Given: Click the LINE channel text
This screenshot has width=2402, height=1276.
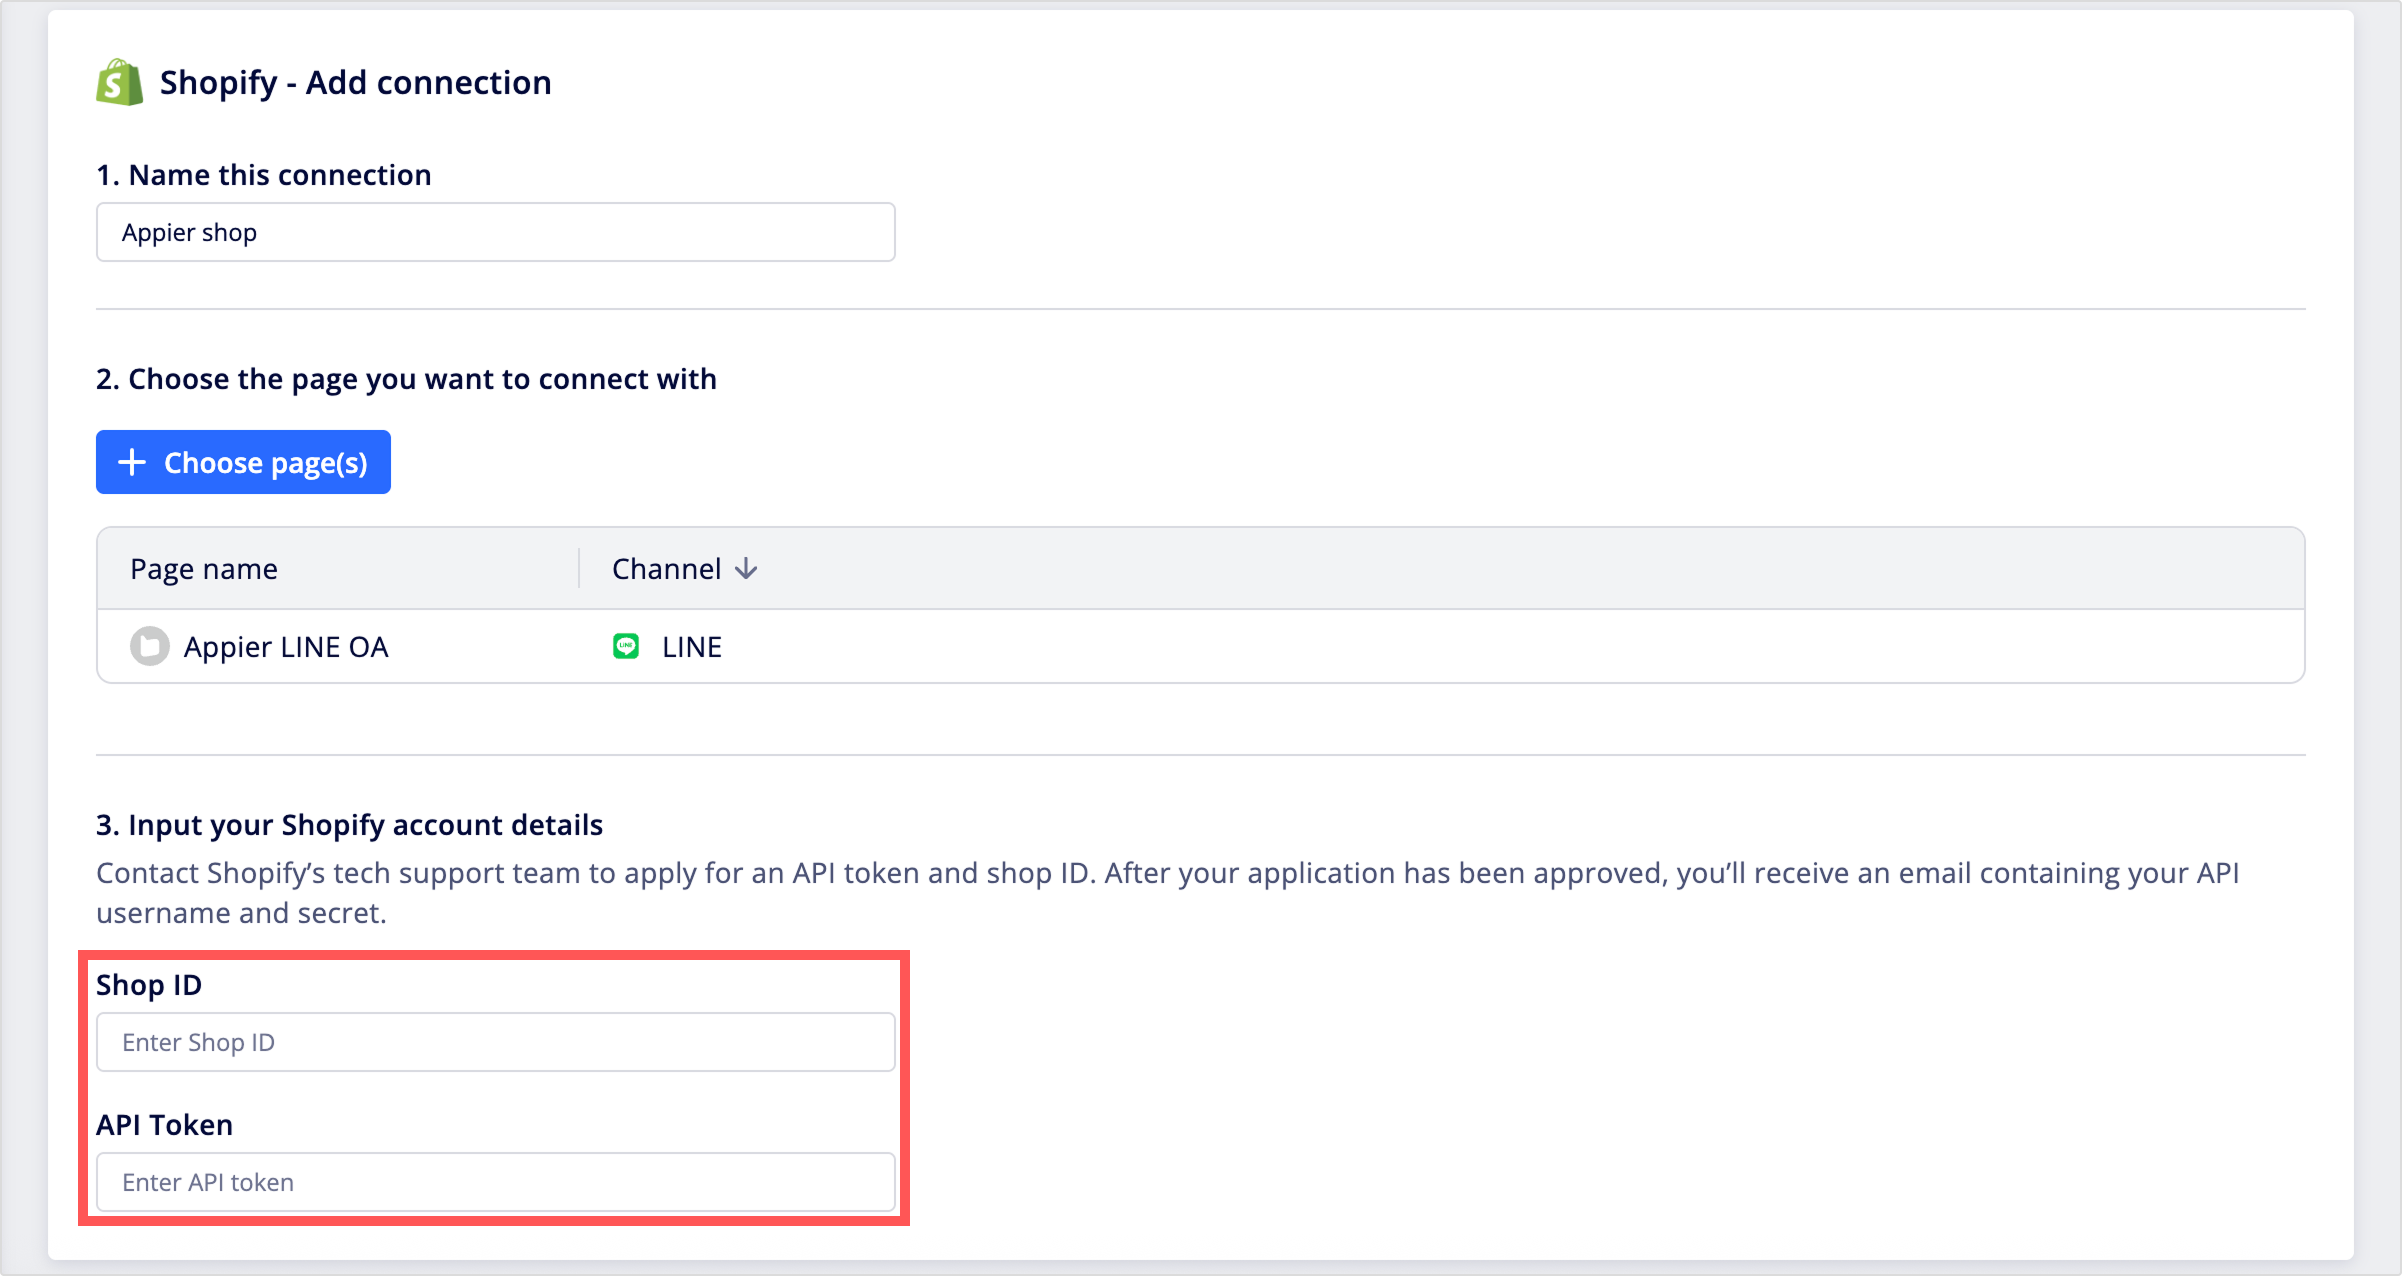Looking at the screenshot, I should click(692, 647).
